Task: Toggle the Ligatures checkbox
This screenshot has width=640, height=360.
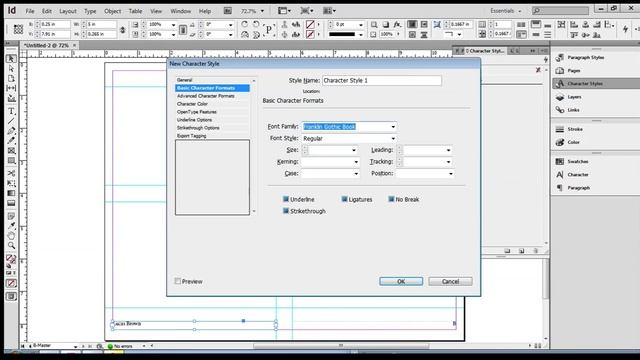Action: 344,199
